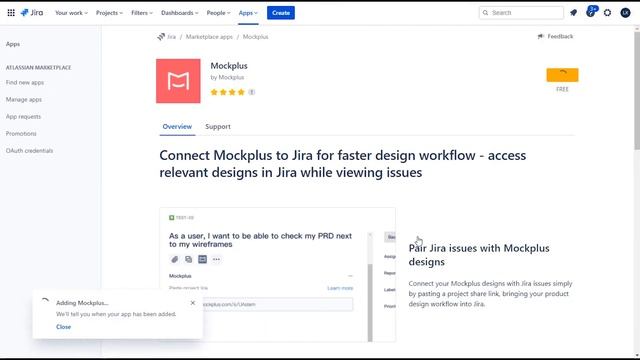This screenshot has width=640, height=360.
Task: Click the star rating of Mockplus
Action: [x=227, y=92]
